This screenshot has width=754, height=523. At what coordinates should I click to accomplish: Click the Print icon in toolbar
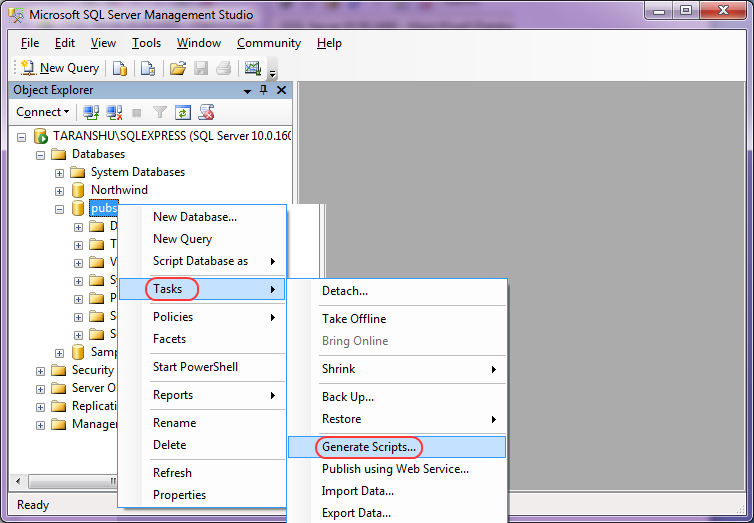coord(224,68)
